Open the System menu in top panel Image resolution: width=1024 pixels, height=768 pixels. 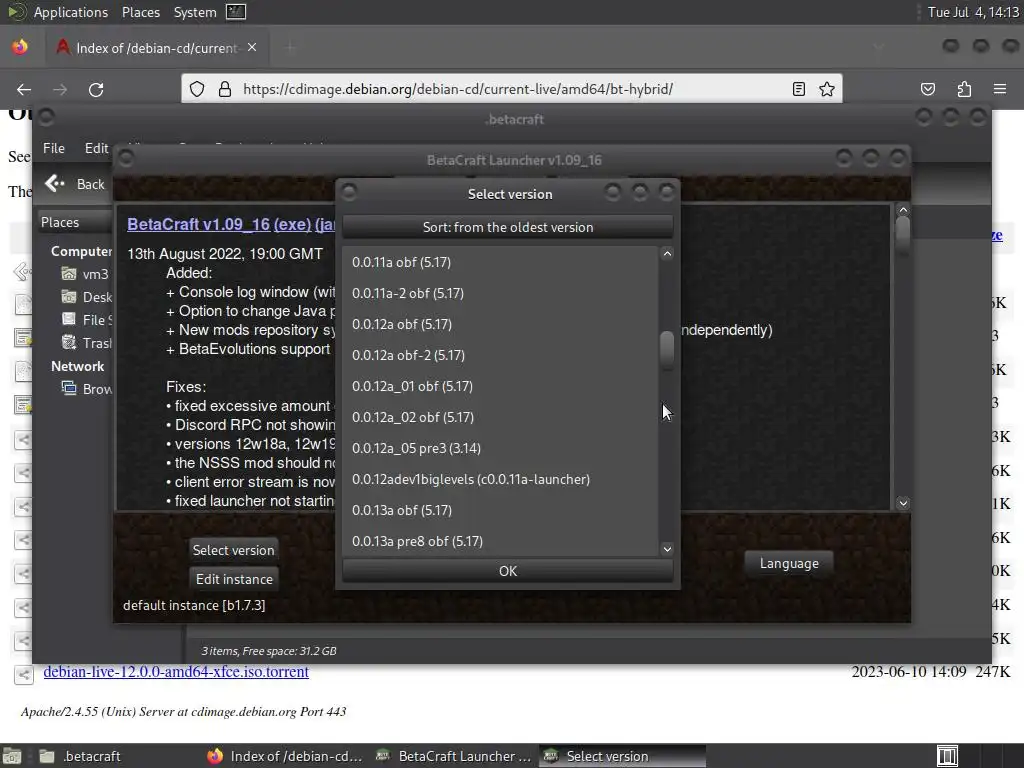[195, 12]
